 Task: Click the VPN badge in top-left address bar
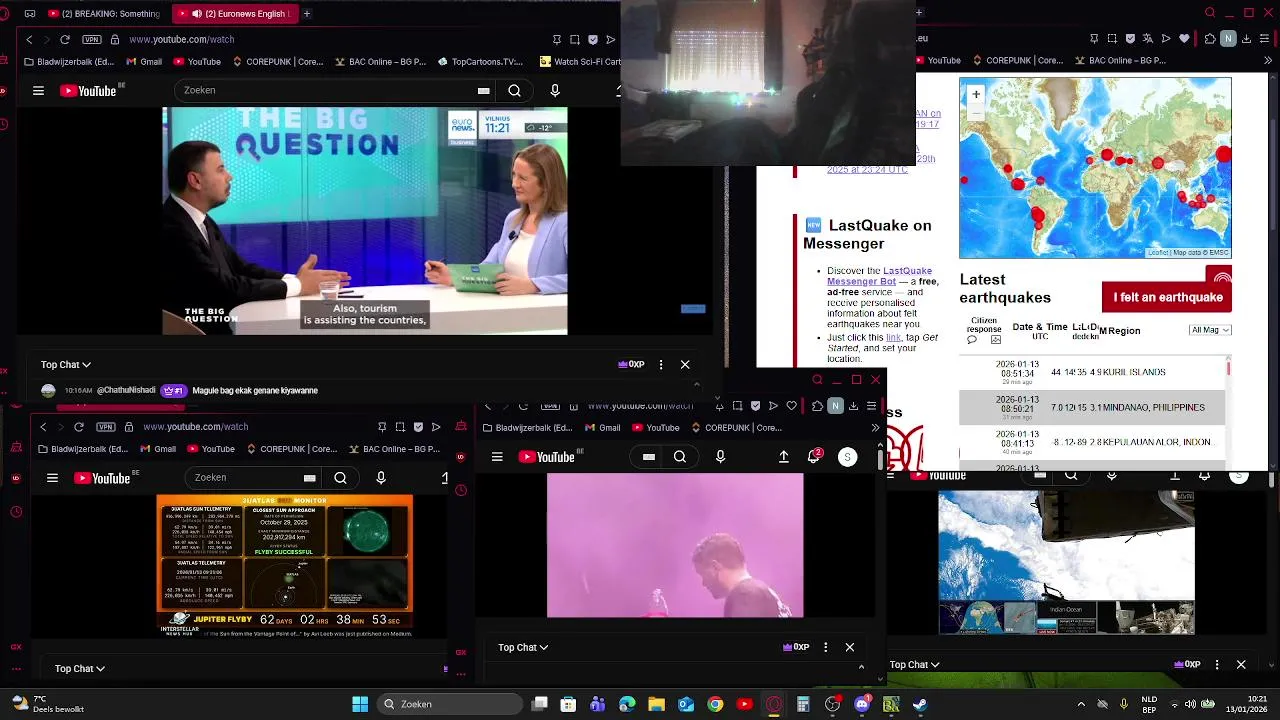(x=92, y=39)
